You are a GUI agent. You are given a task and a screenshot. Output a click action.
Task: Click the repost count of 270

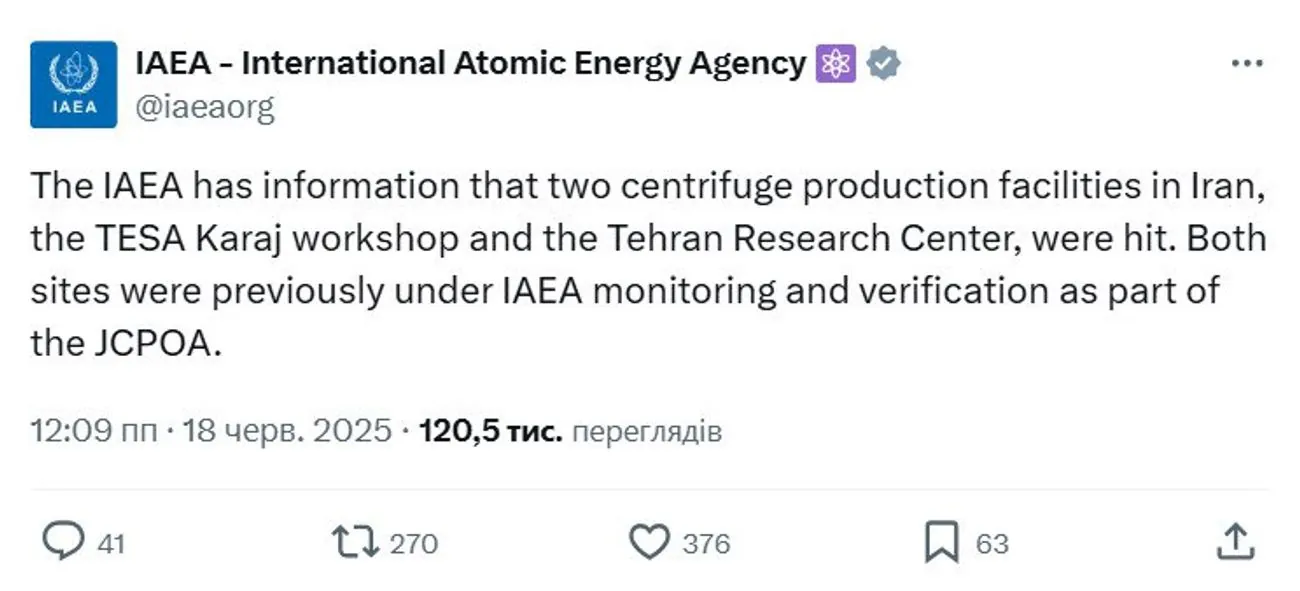(x=414, y=544)
